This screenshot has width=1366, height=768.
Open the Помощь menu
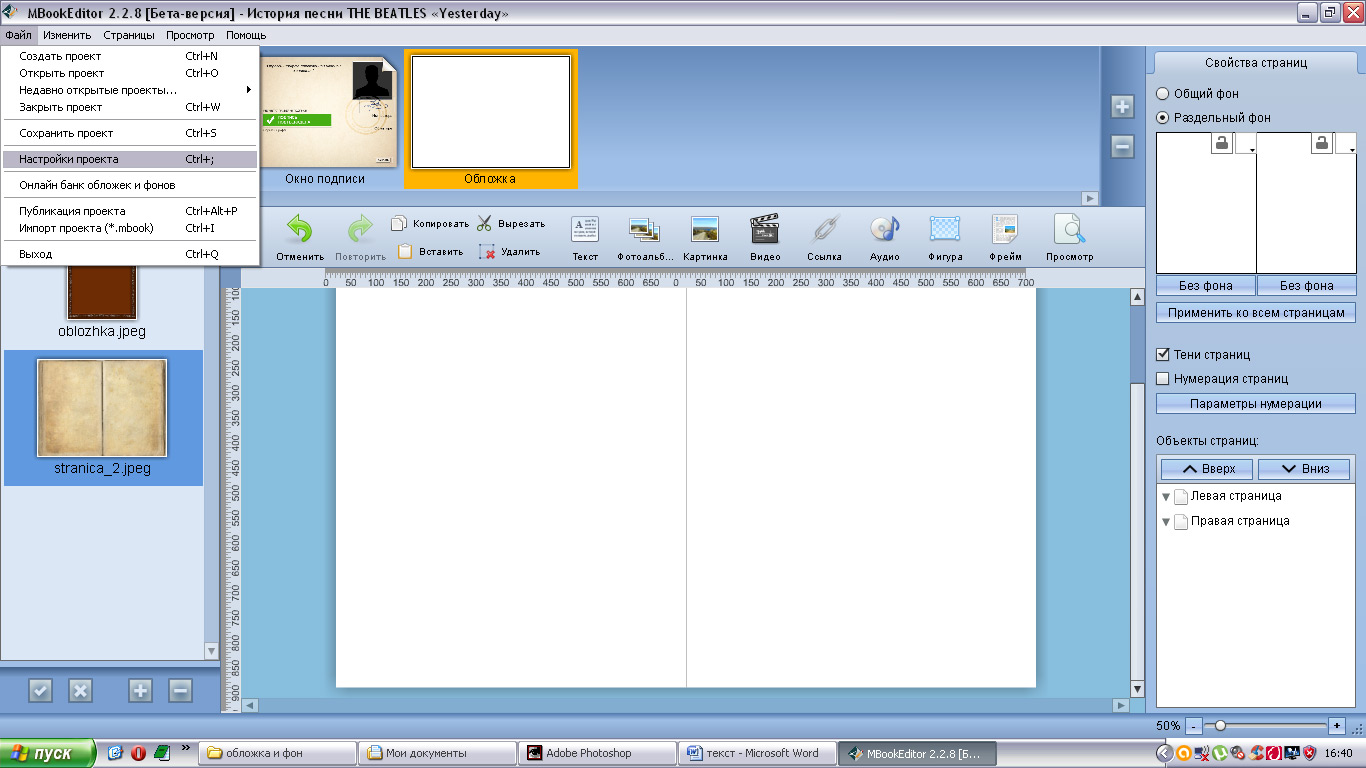[246, 35]
